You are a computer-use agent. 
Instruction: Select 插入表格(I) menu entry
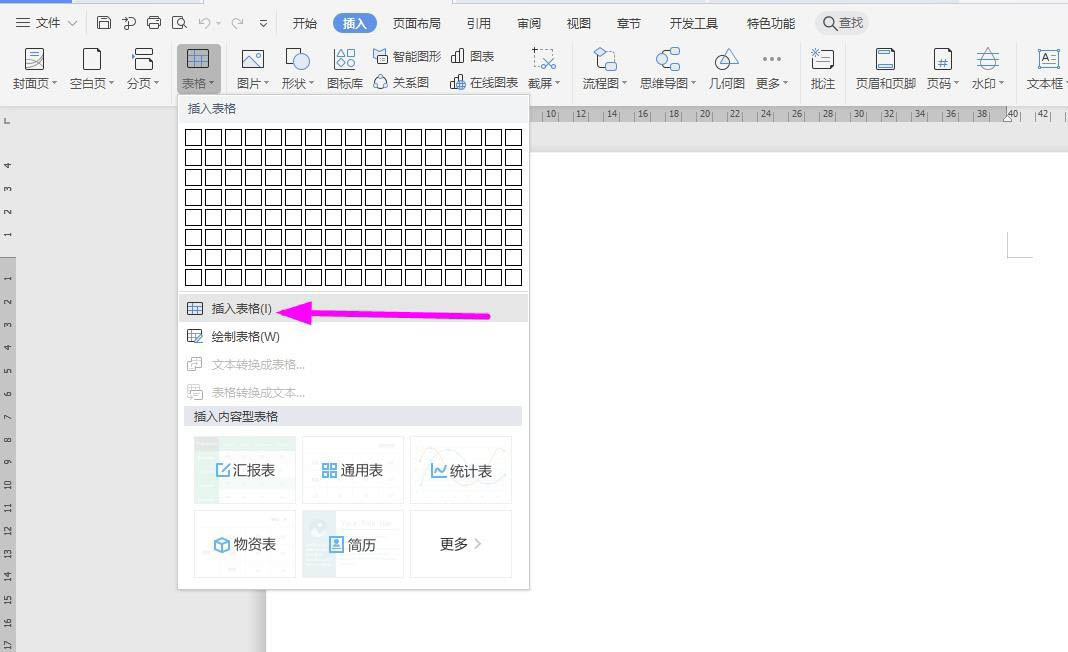pos(241,309)
